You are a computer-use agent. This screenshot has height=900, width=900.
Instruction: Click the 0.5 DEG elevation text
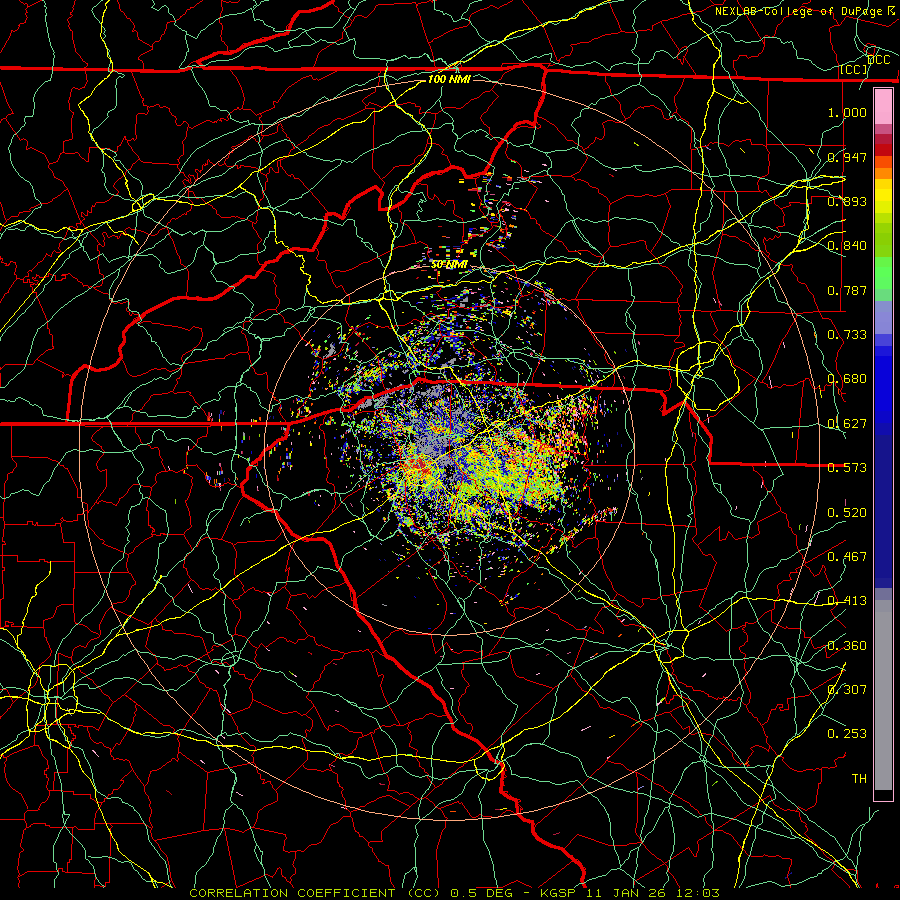(480, 893)
